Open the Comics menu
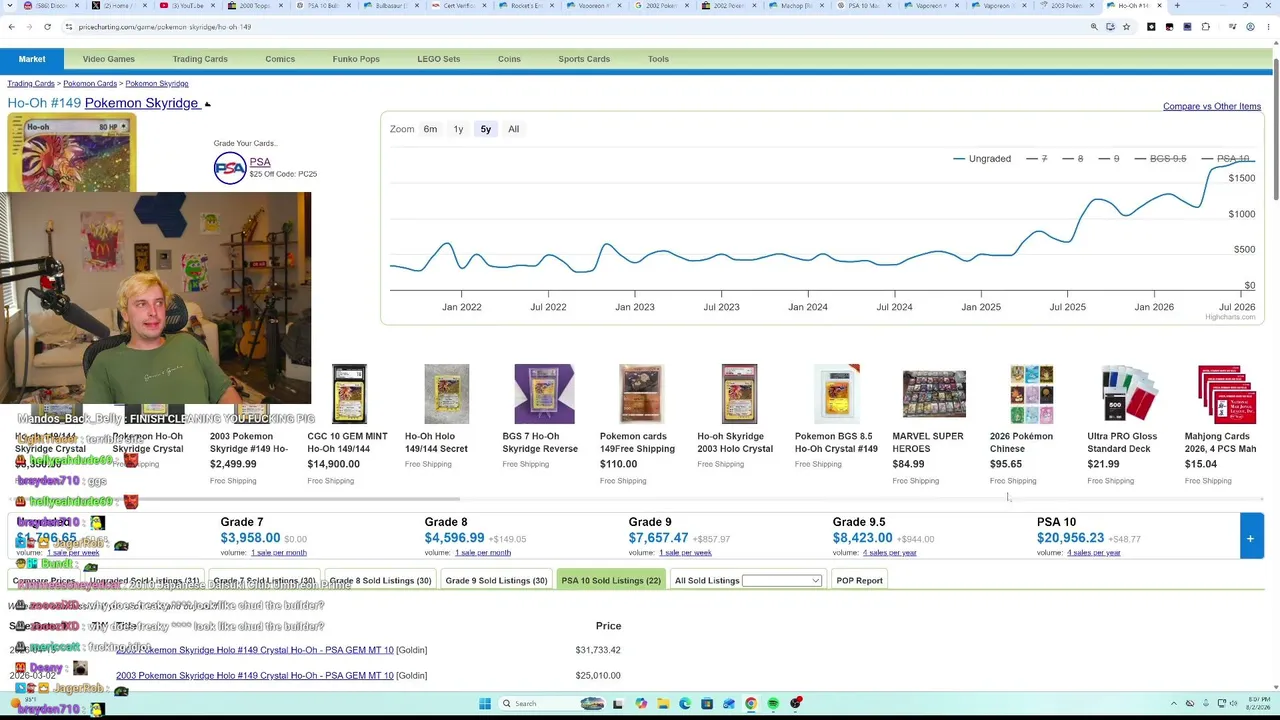 pyautogui.click(x=280, y=59)
